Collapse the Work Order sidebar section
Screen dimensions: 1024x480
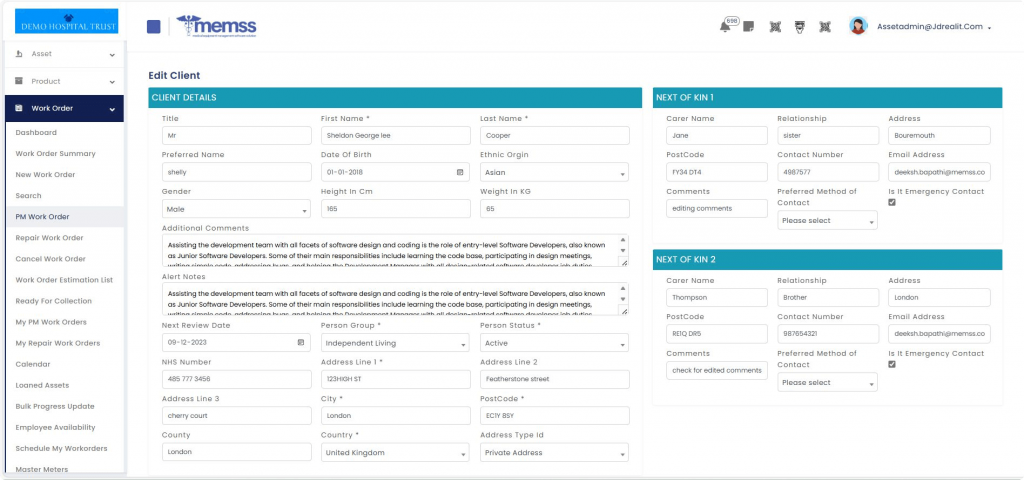tap(64, 108)
